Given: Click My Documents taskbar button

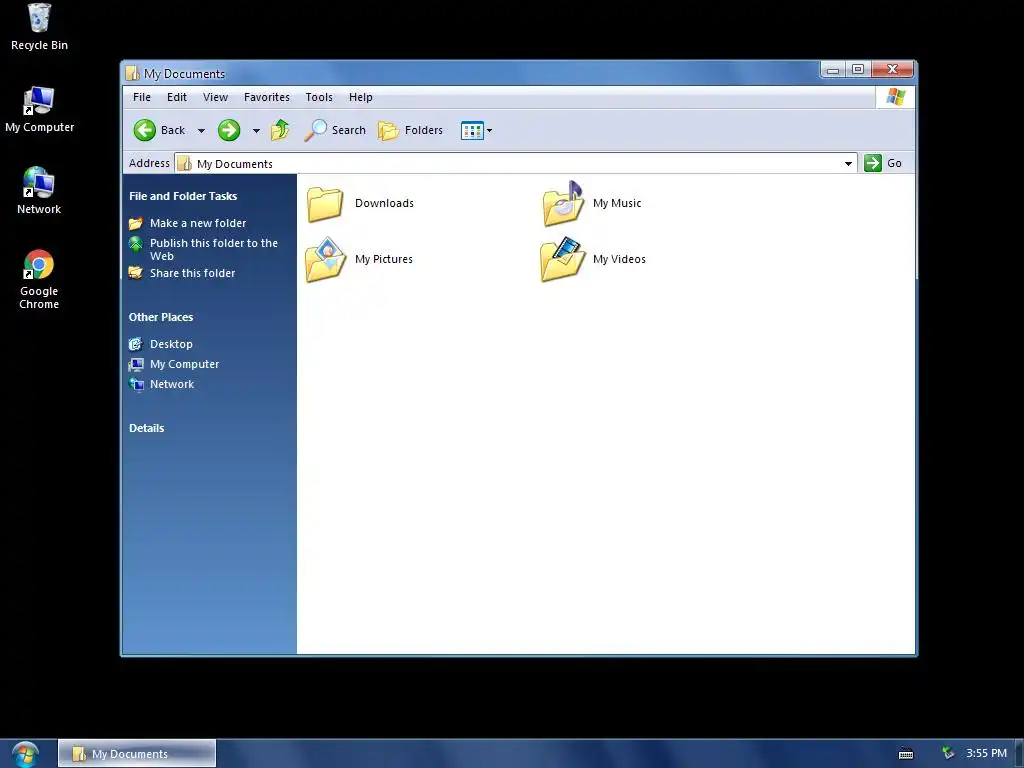Looking at the screenshot, I should (137, 754).
